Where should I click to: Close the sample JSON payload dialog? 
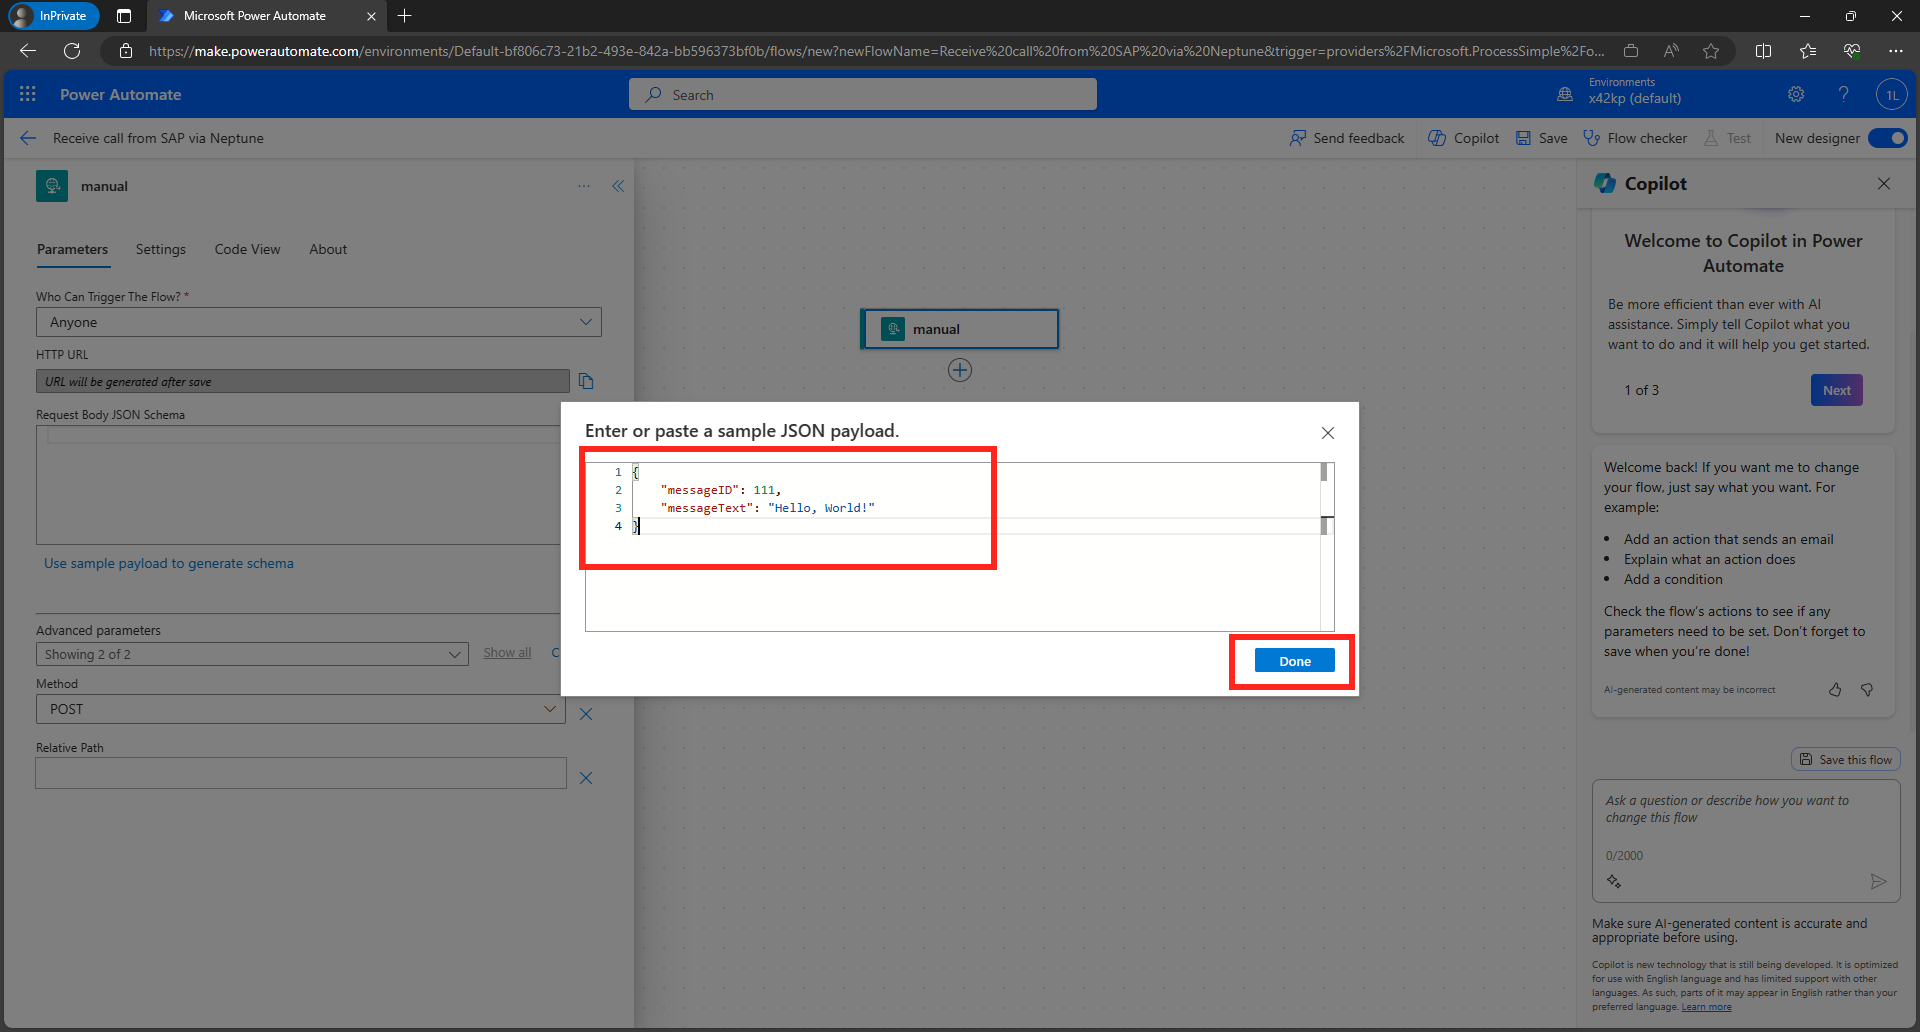[x=1328, y=433]
